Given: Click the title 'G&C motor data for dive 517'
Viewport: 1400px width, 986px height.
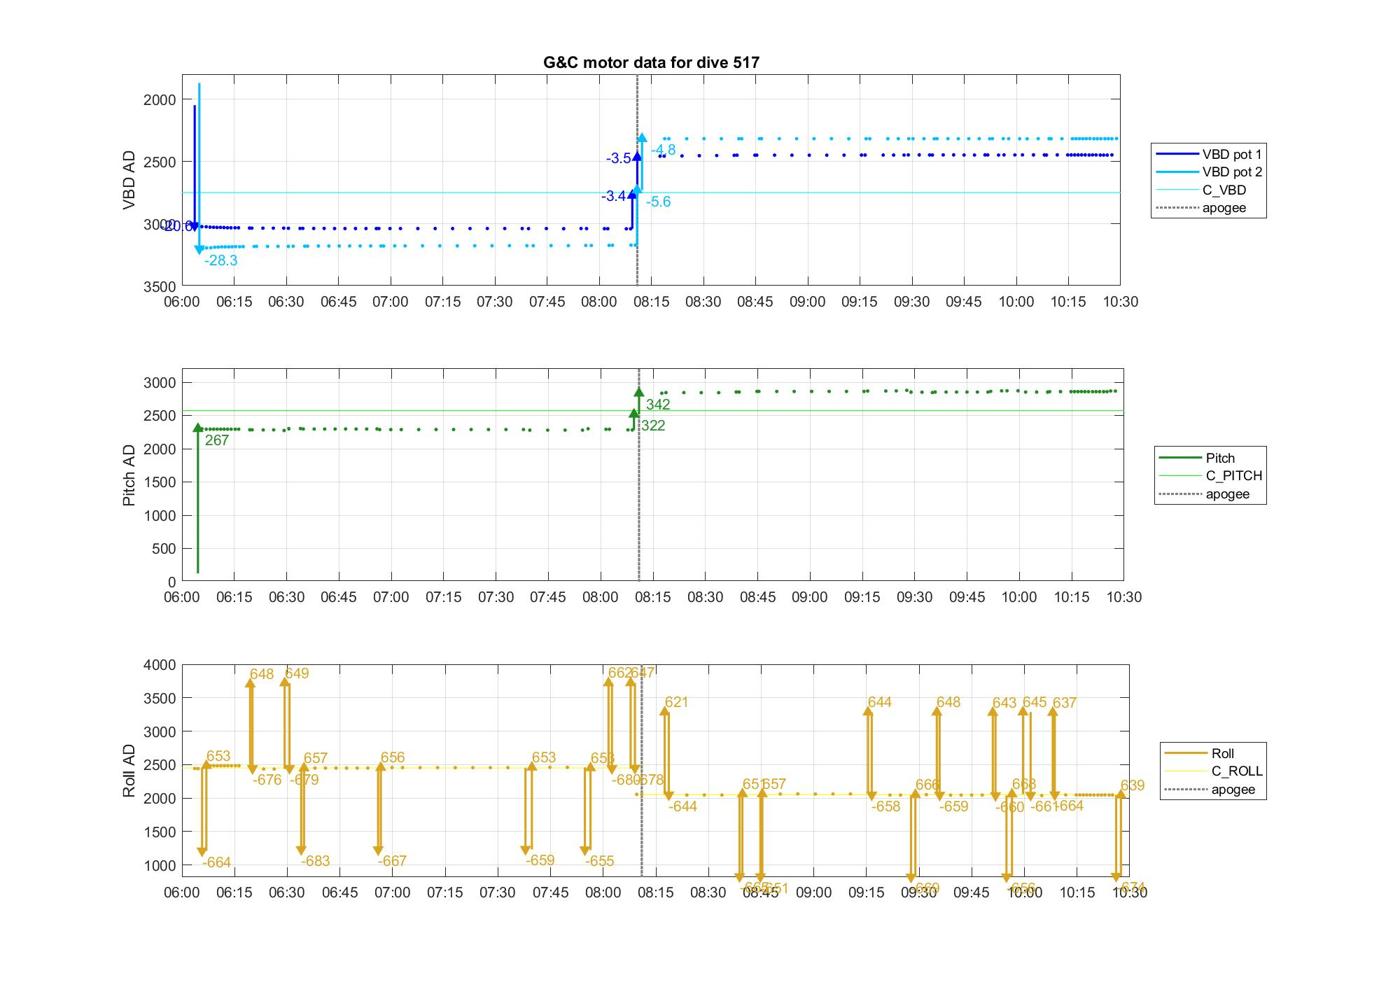Looking at the screenshot, I should pyautogui.click(x=651, y=62).
